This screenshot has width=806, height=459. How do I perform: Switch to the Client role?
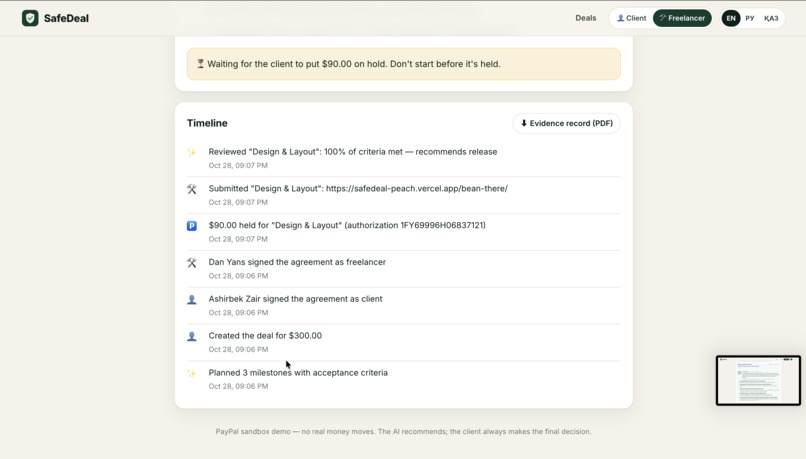(x=632, y=18)
